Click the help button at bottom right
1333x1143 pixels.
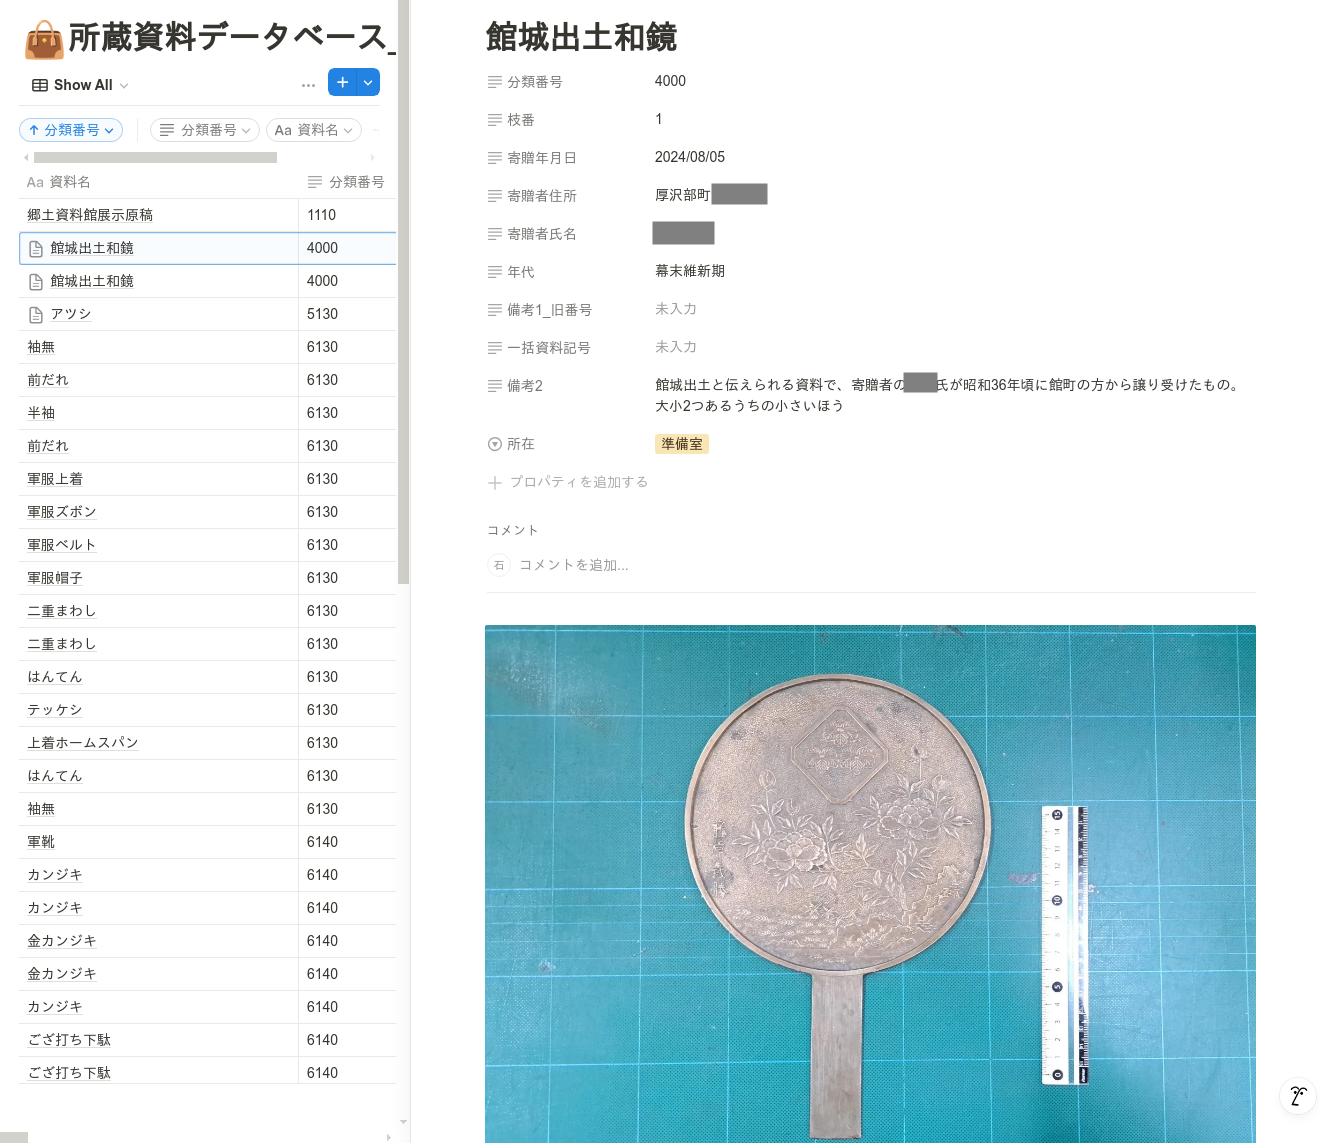(x=1297, y=1096)
